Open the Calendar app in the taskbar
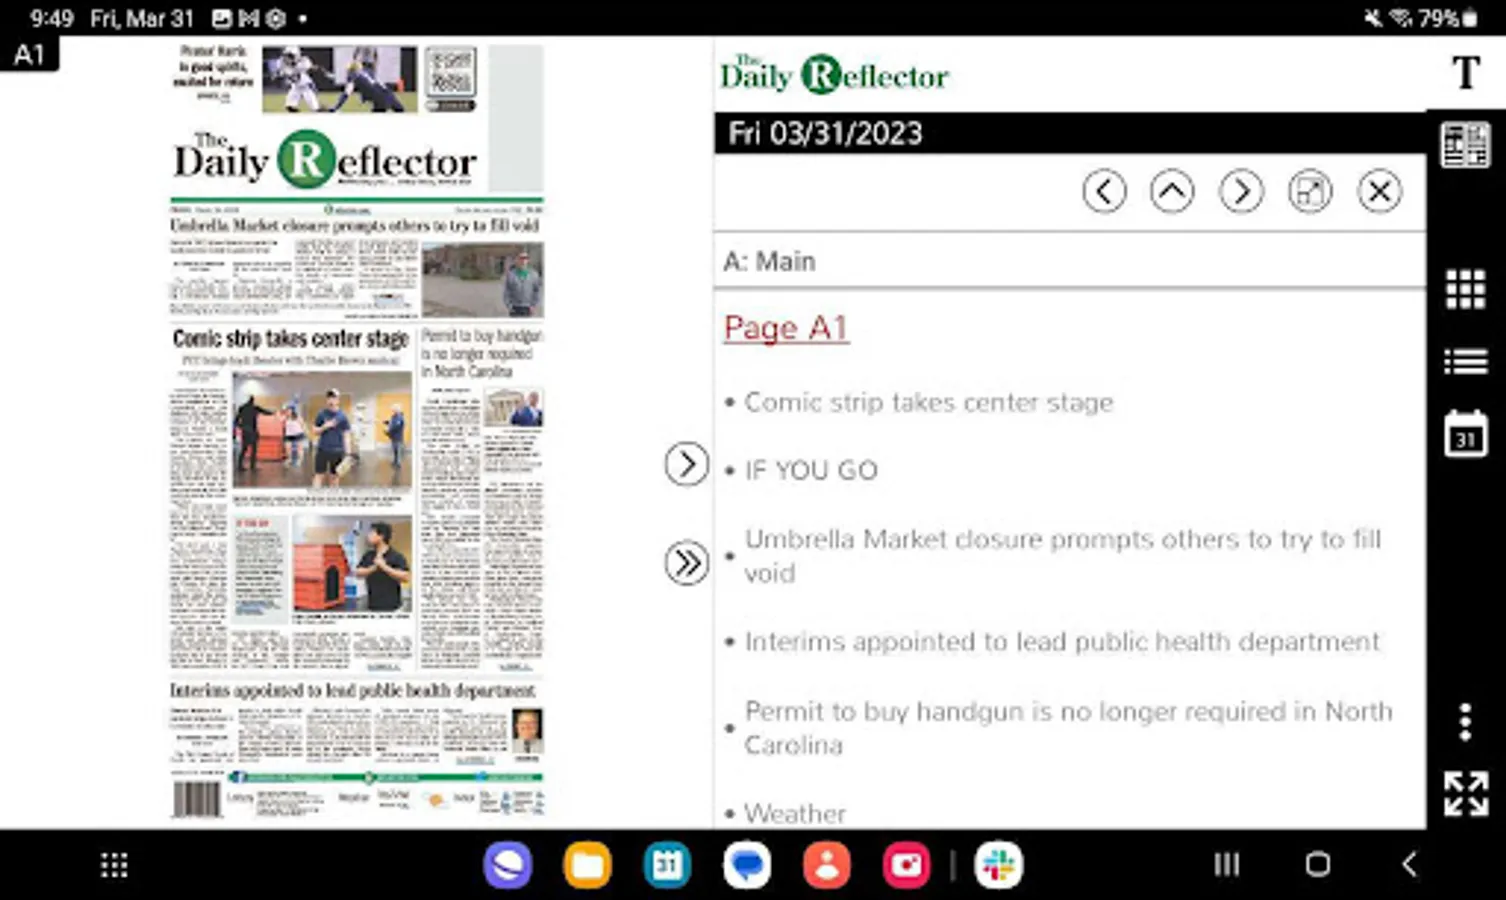The height and width of the screenshot is (900, 1506). pos(668,865)
